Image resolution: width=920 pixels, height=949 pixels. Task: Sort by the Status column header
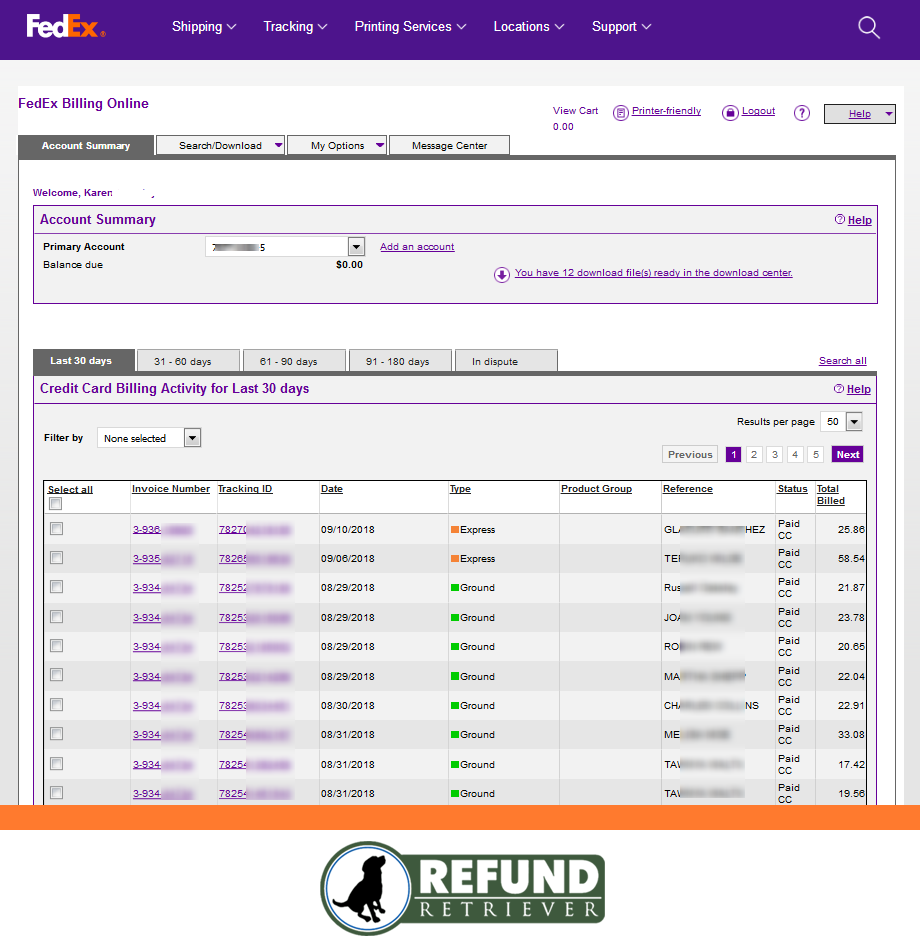coord(792,489)
